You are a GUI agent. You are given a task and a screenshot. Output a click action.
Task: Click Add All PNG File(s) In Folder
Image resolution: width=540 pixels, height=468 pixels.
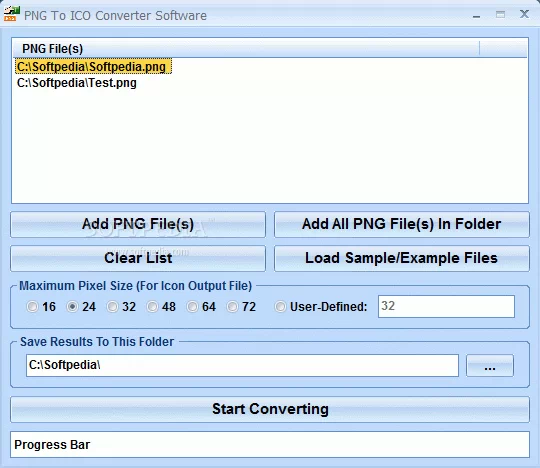pyautogui.click(x=402, y=225)
